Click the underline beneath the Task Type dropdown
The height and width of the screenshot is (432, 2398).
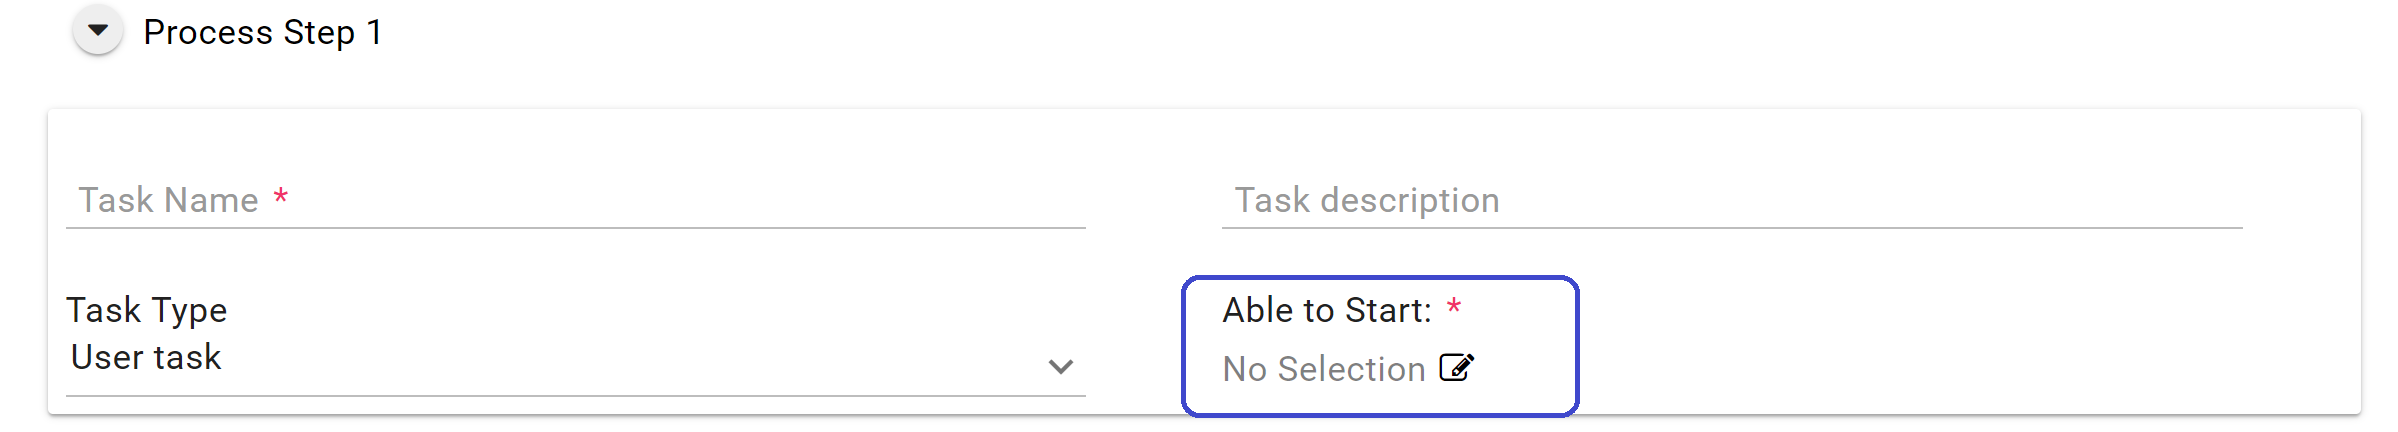(x=575, y=396)
